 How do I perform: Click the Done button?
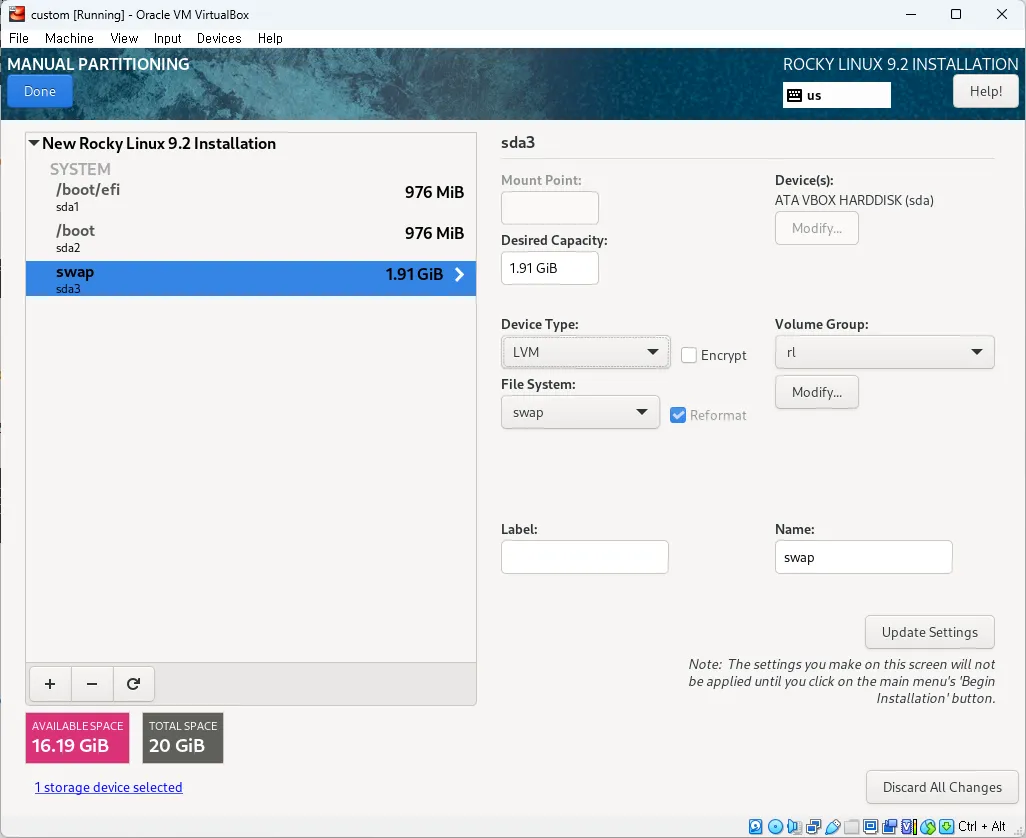coord(40,91)
